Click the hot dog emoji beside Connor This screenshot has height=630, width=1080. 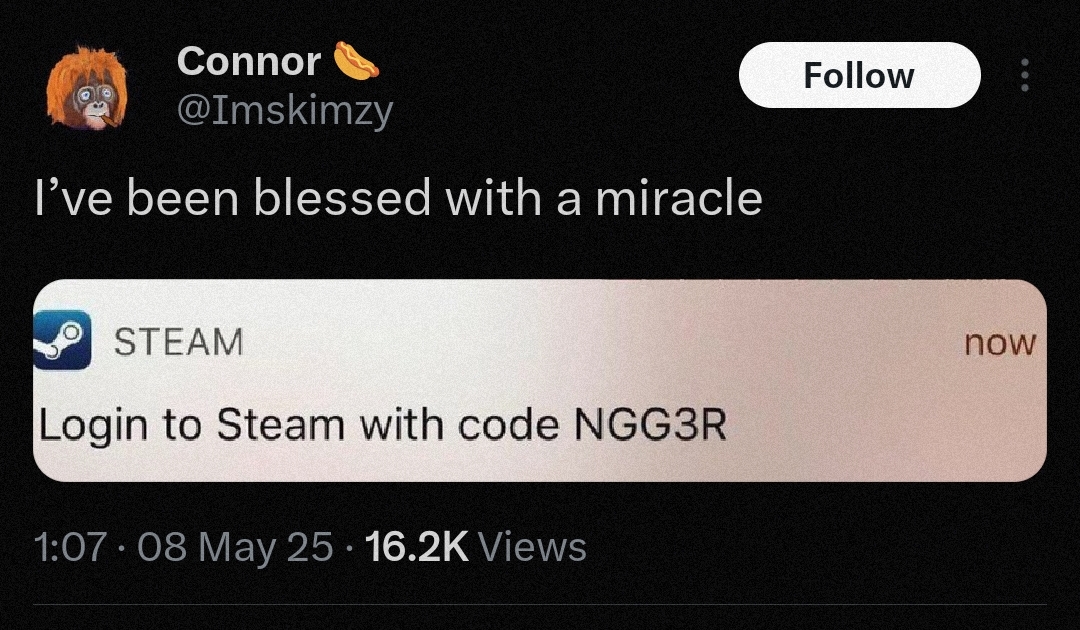pyautogui.click(x=356, y=61)
